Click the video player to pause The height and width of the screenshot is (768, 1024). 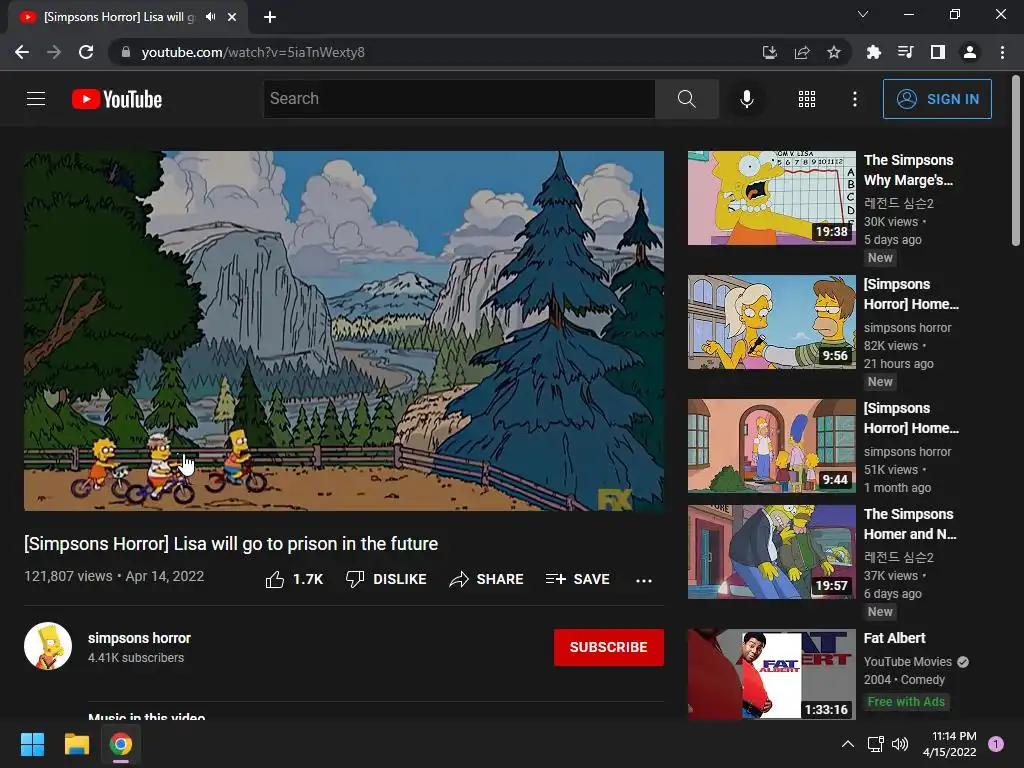pos(344,330)
